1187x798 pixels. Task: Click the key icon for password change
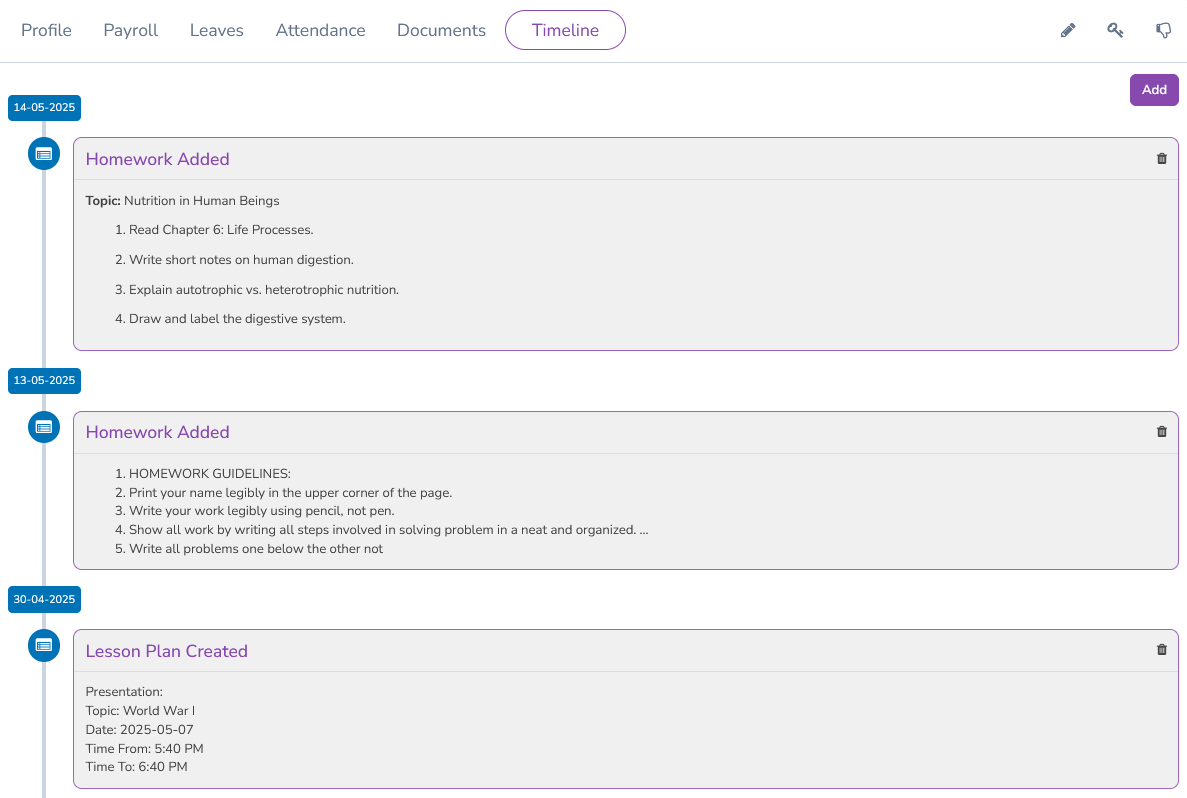(1115, 31)
